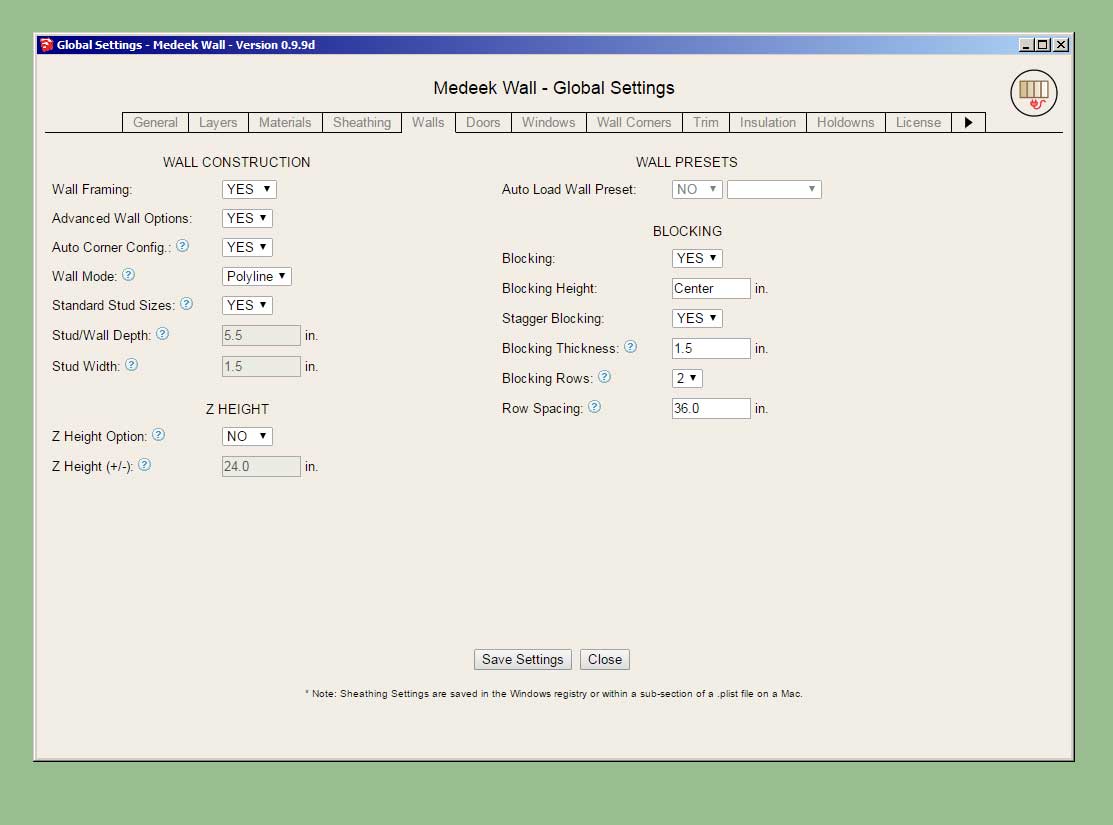The width and height of the screenshot is (1113, 825).
Task: Click the BLOCKING section heading
Action: 687,231
